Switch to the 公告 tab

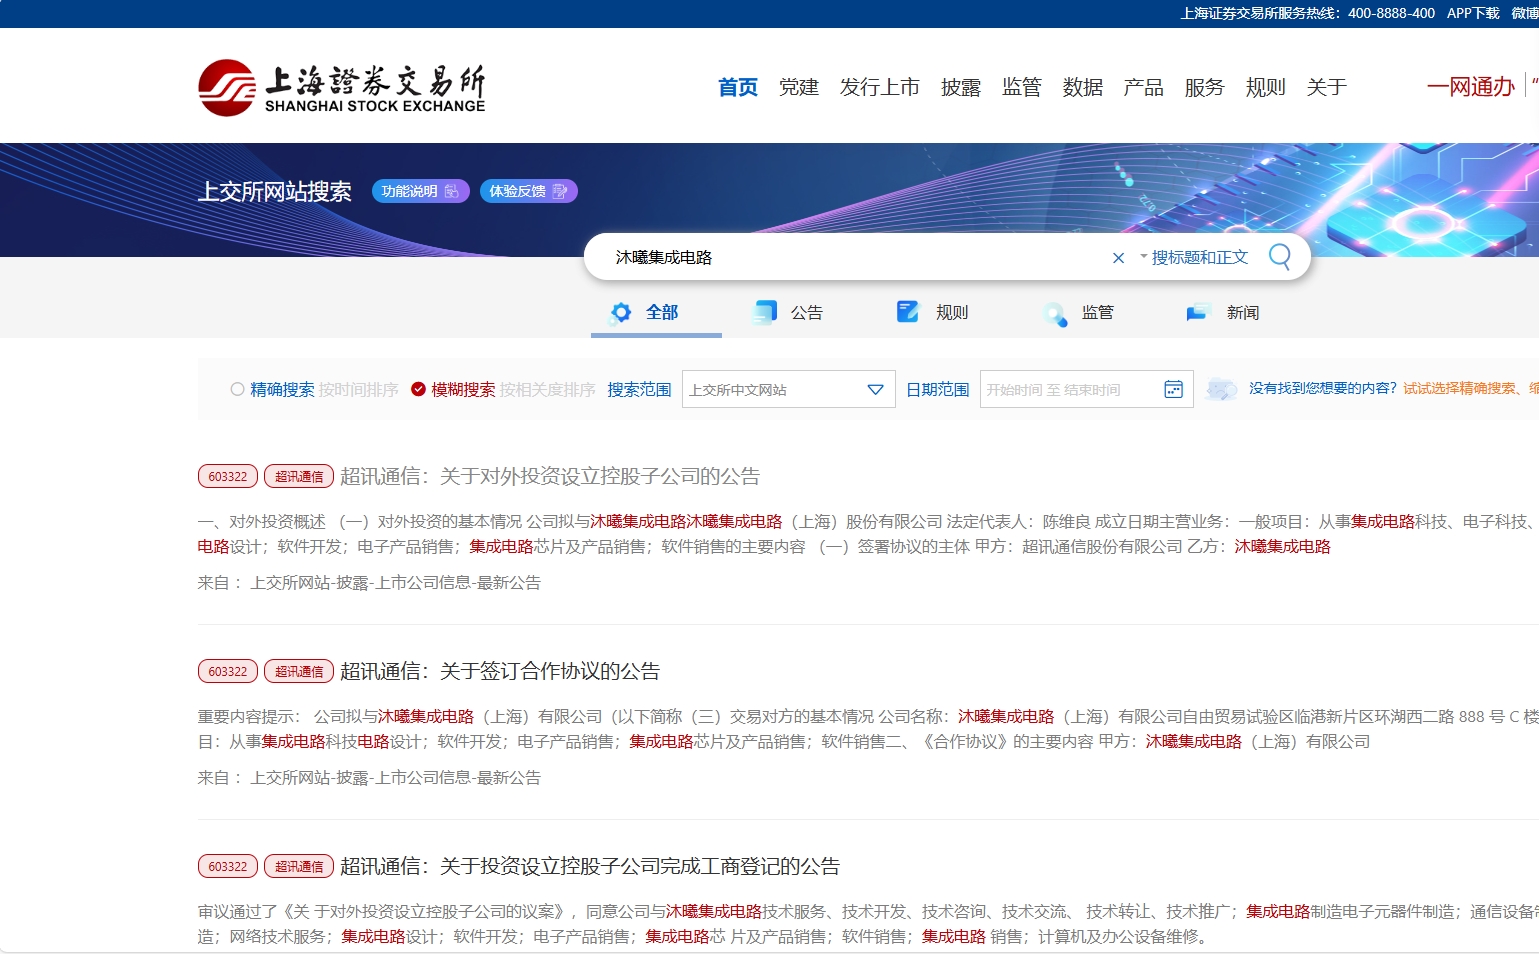[x=788, y=313]
